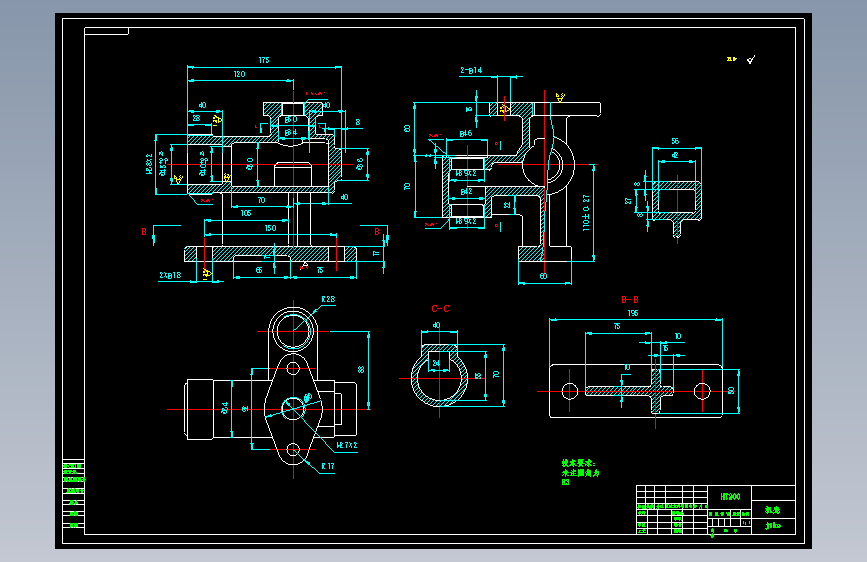Image resolution: width=867 pixels, height=562 pixels.
Task: Select the M27X2 thread callout
Action: (347, 445)
